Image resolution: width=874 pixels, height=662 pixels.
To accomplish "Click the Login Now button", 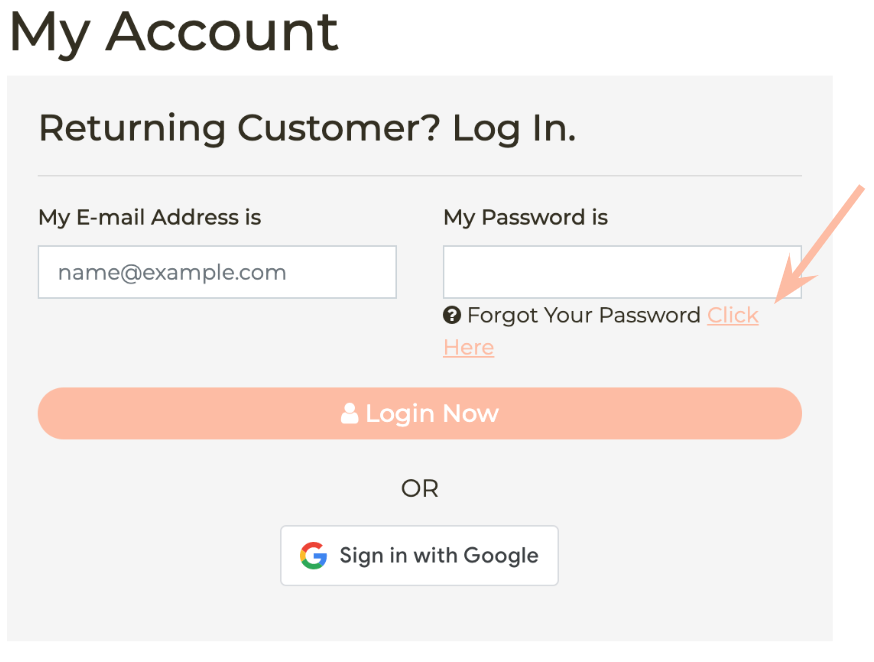I will click(x=420, y=413).
